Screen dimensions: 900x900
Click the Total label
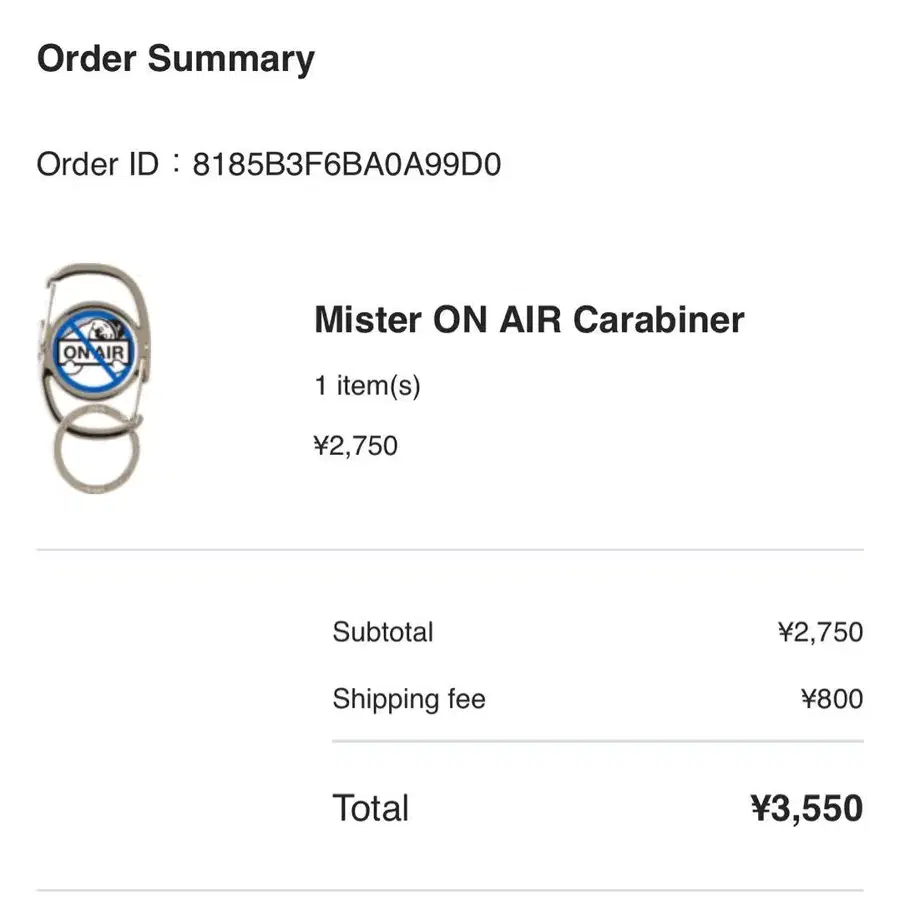pos(371,808)
